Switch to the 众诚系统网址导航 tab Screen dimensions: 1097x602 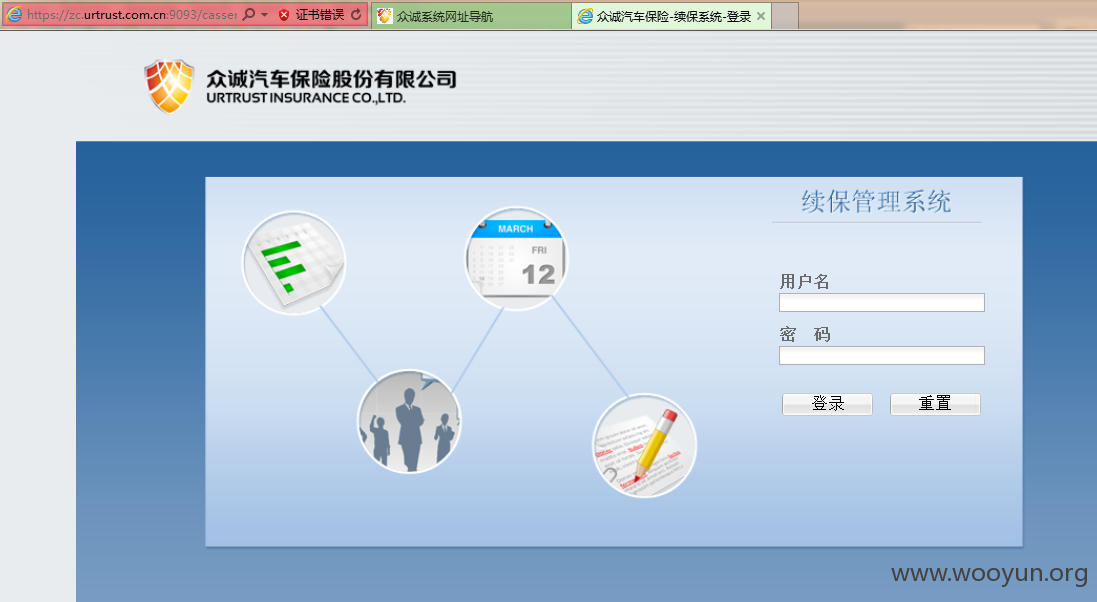472,16
